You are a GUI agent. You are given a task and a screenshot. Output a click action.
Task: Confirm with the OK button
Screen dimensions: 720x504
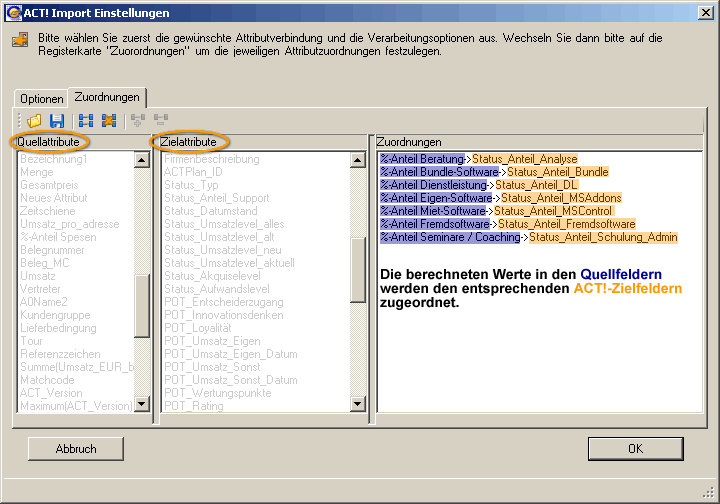pos(636,448)
